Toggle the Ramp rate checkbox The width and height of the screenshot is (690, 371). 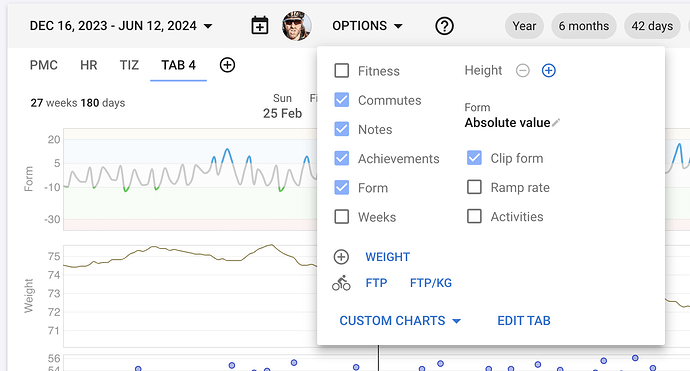click(474, 187)
